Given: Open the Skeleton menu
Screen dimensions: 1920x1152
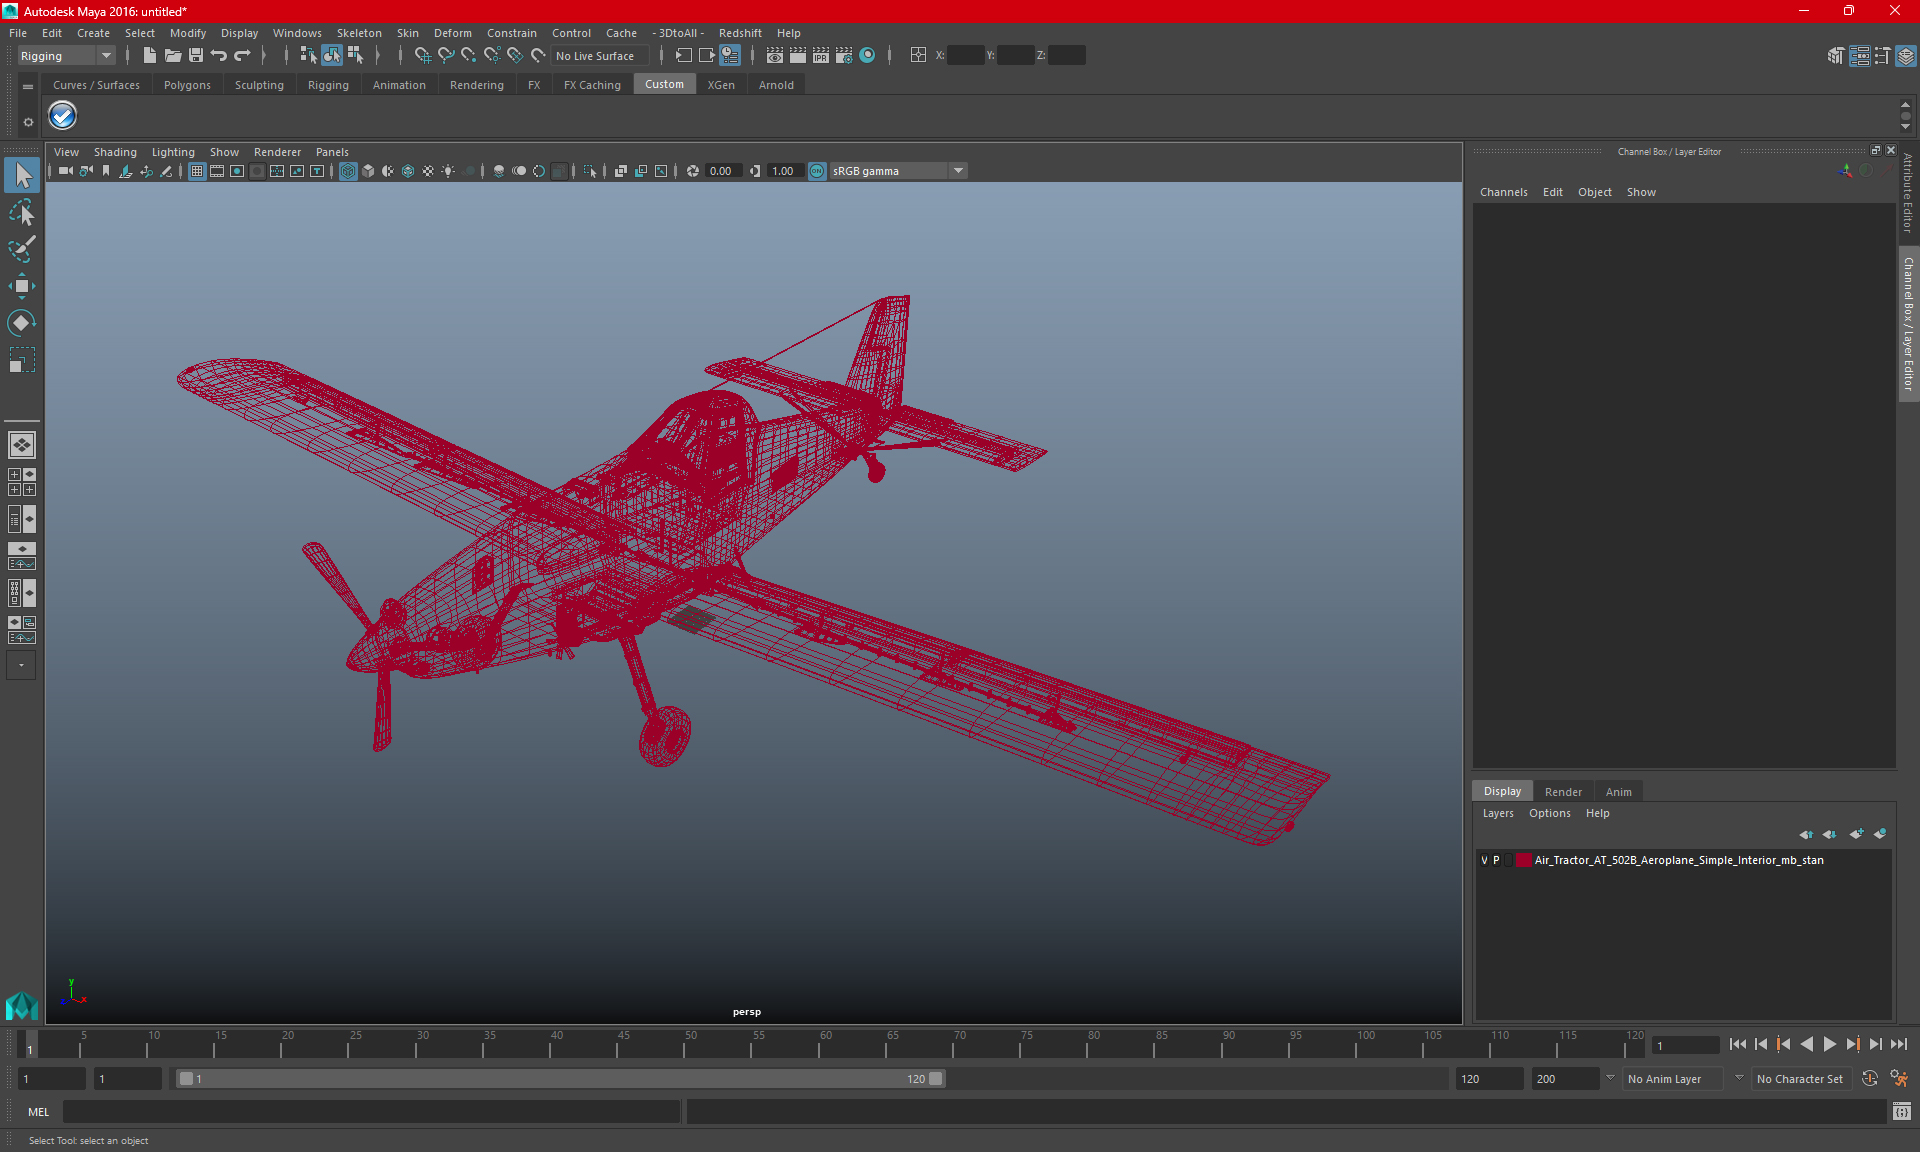Looking at the screenshot, I should click(359, 33).
